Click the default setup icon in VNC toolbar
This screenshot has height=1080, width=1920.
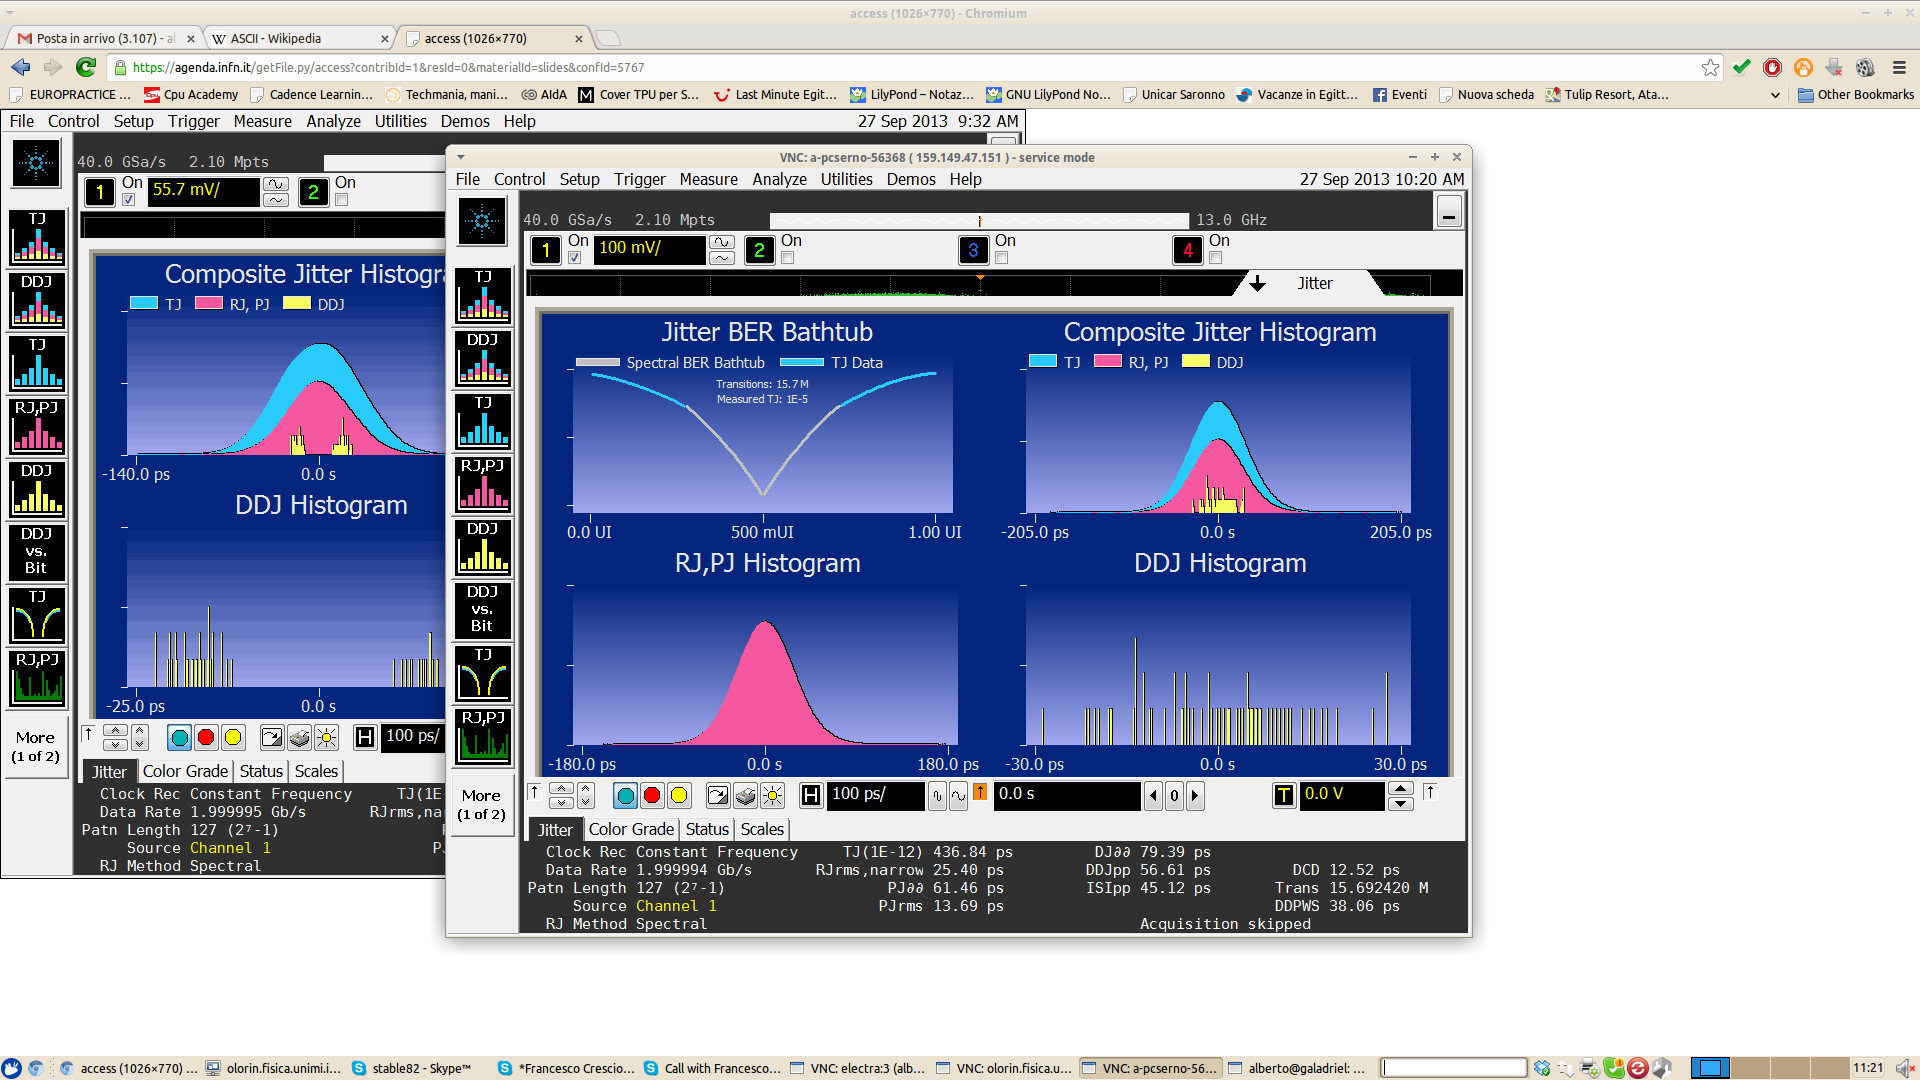pyautogui.click(x=745, y=795)
